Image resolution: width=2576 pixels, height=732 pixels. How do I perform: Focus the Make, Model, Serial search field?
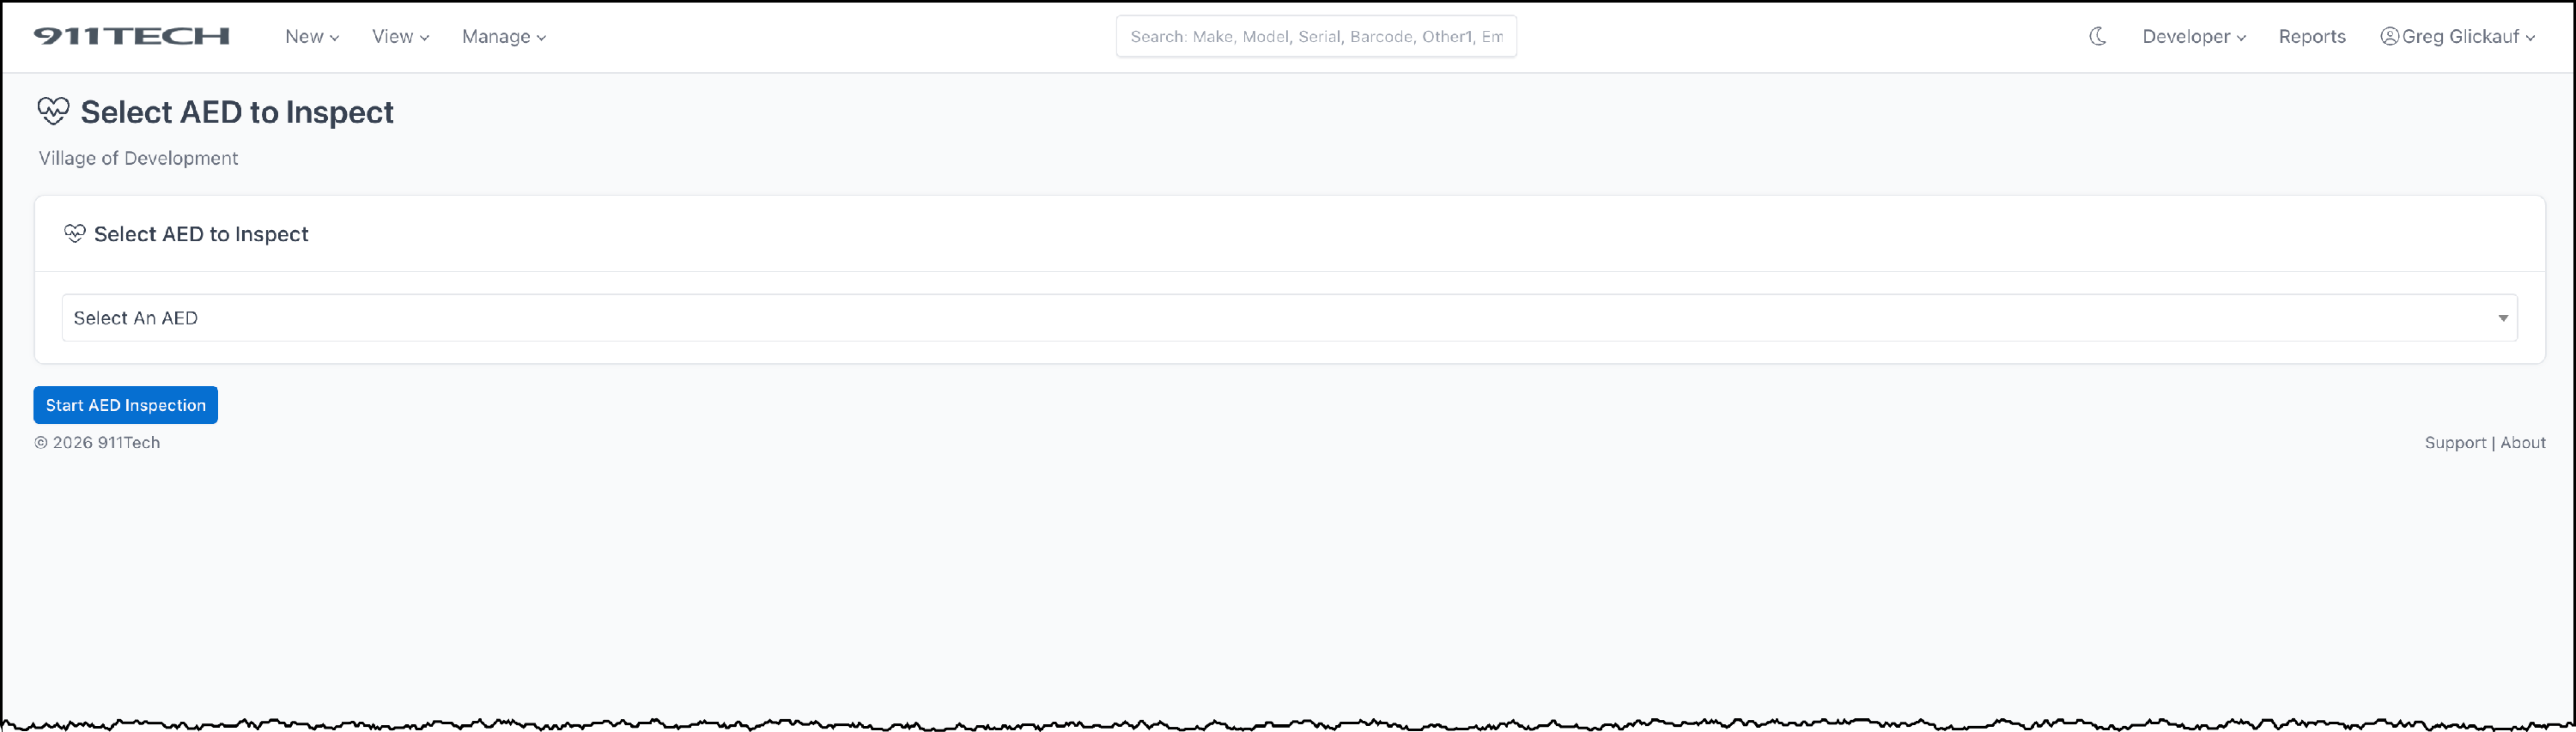[1316, 36]
